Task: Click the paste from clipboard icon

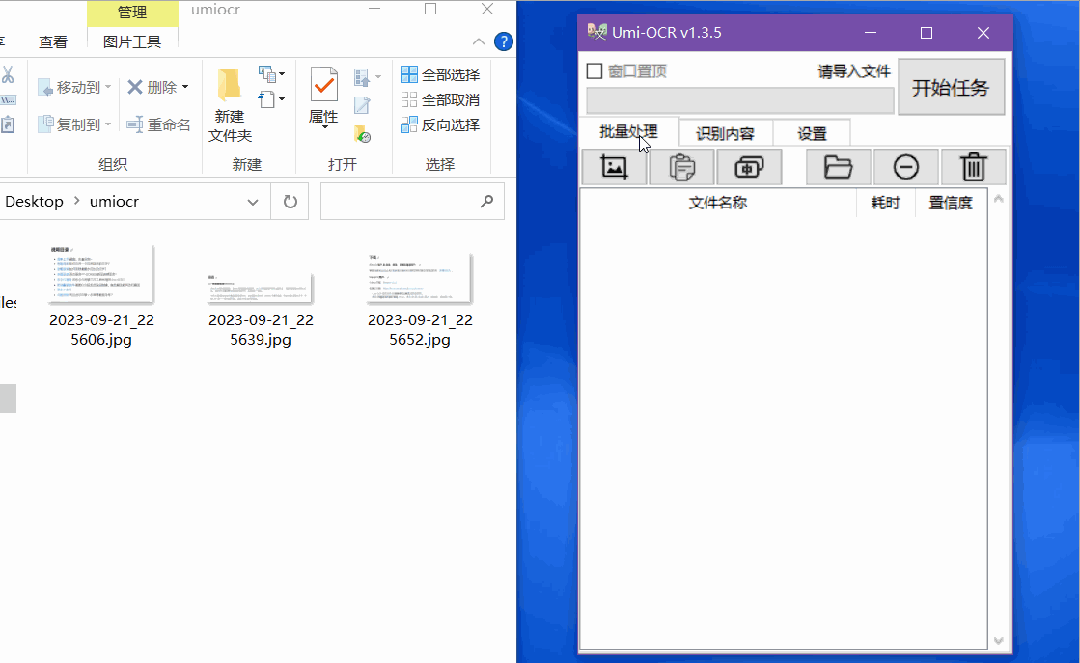Action: [681, 167]
